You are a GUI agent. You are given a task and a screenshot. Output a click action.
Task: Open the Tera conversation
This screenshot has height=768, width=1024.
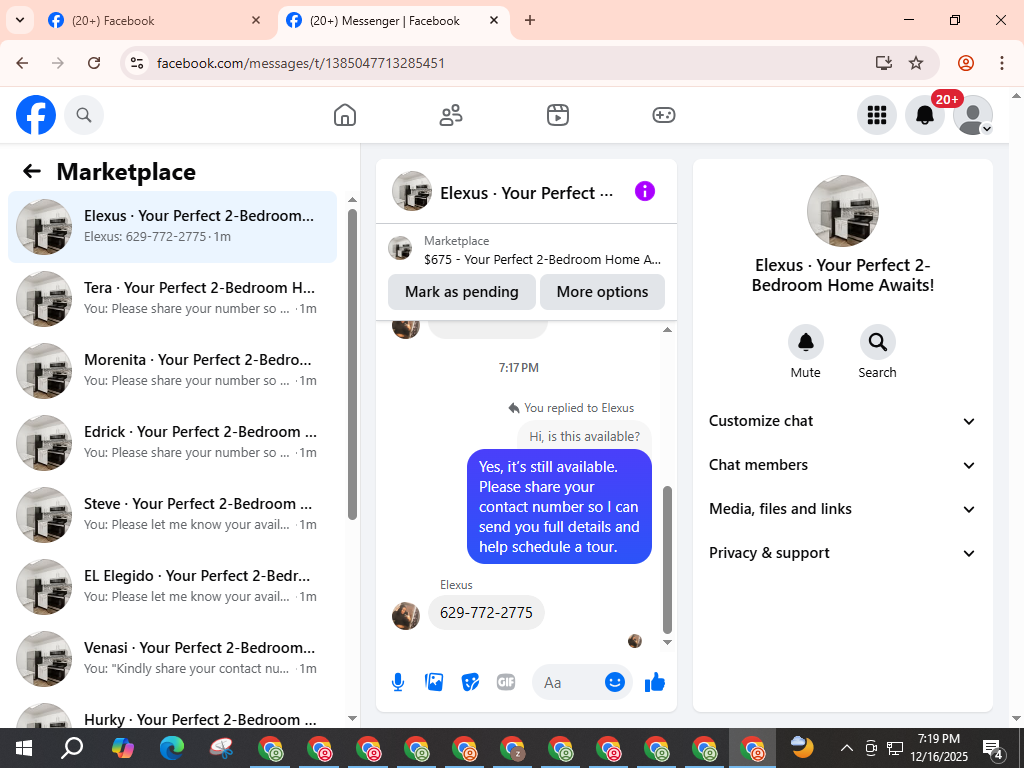[x=172, y=298]
